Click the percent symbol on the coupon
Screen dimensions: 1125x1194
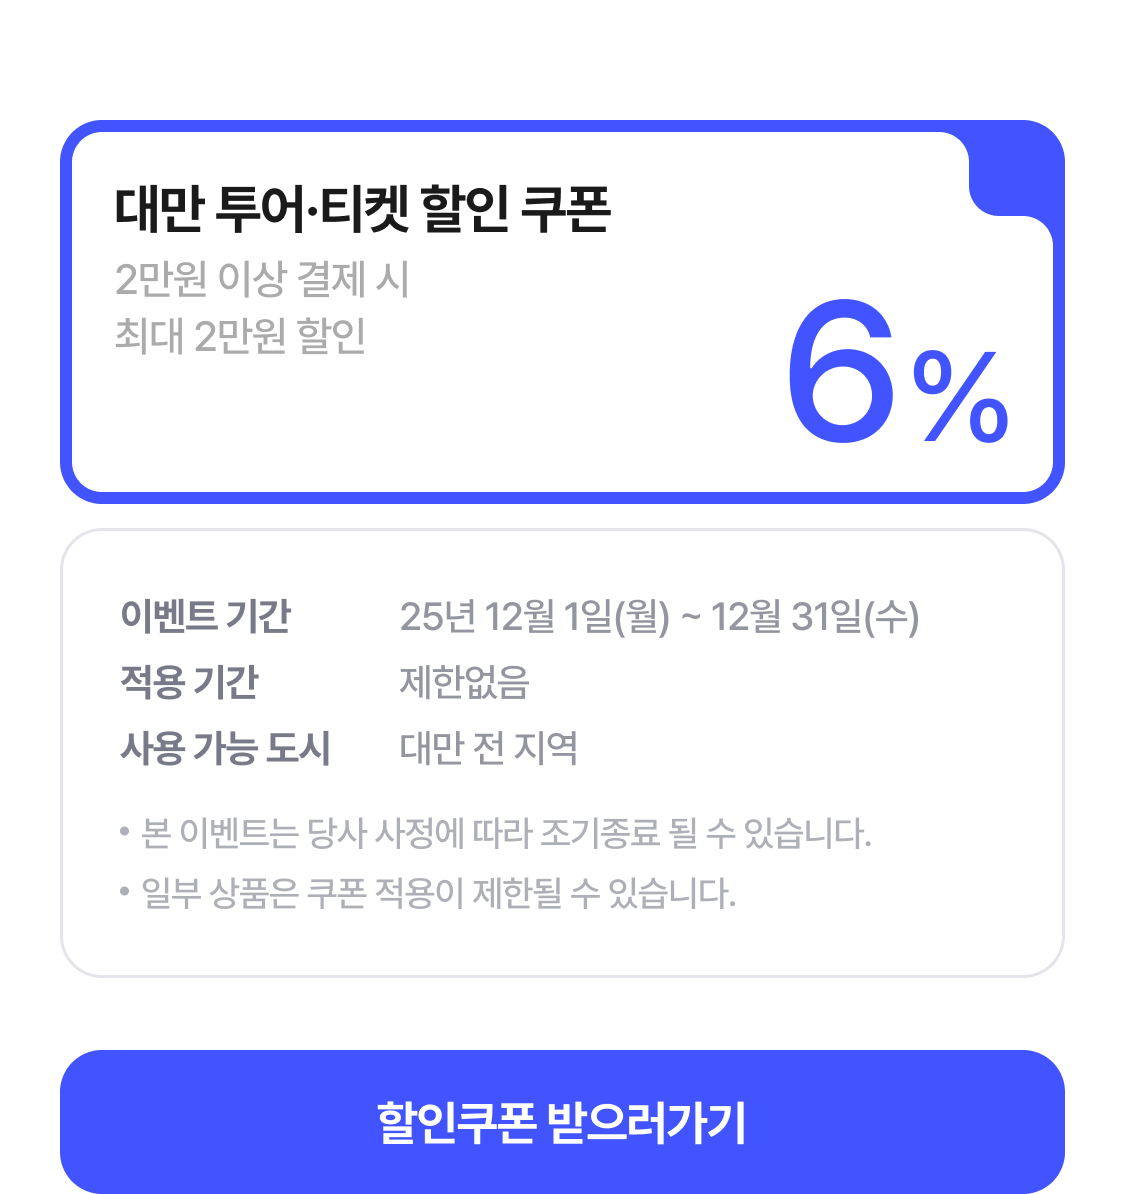(960, 398)
